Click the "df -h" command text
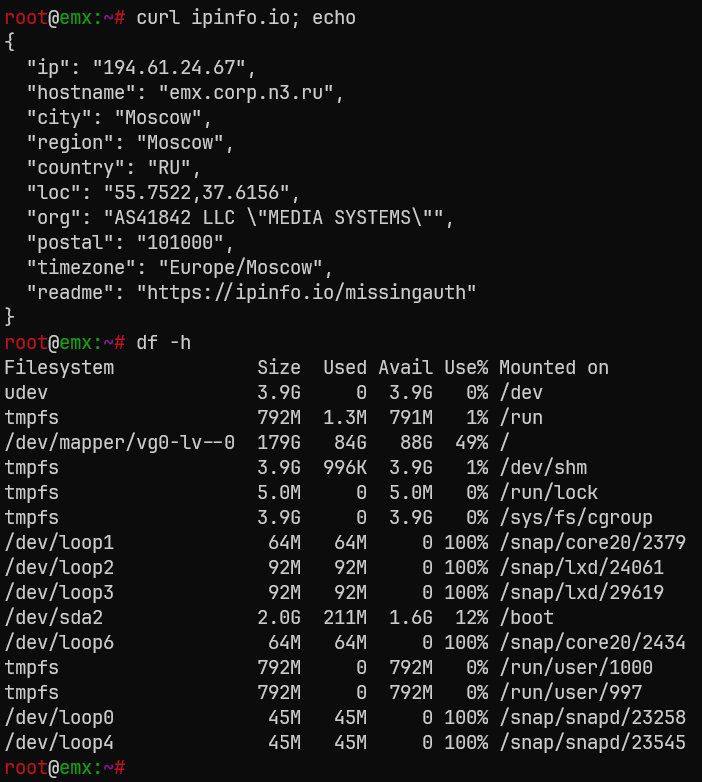The width and height of the screenshot is (702, 782). tap(163, 343)
